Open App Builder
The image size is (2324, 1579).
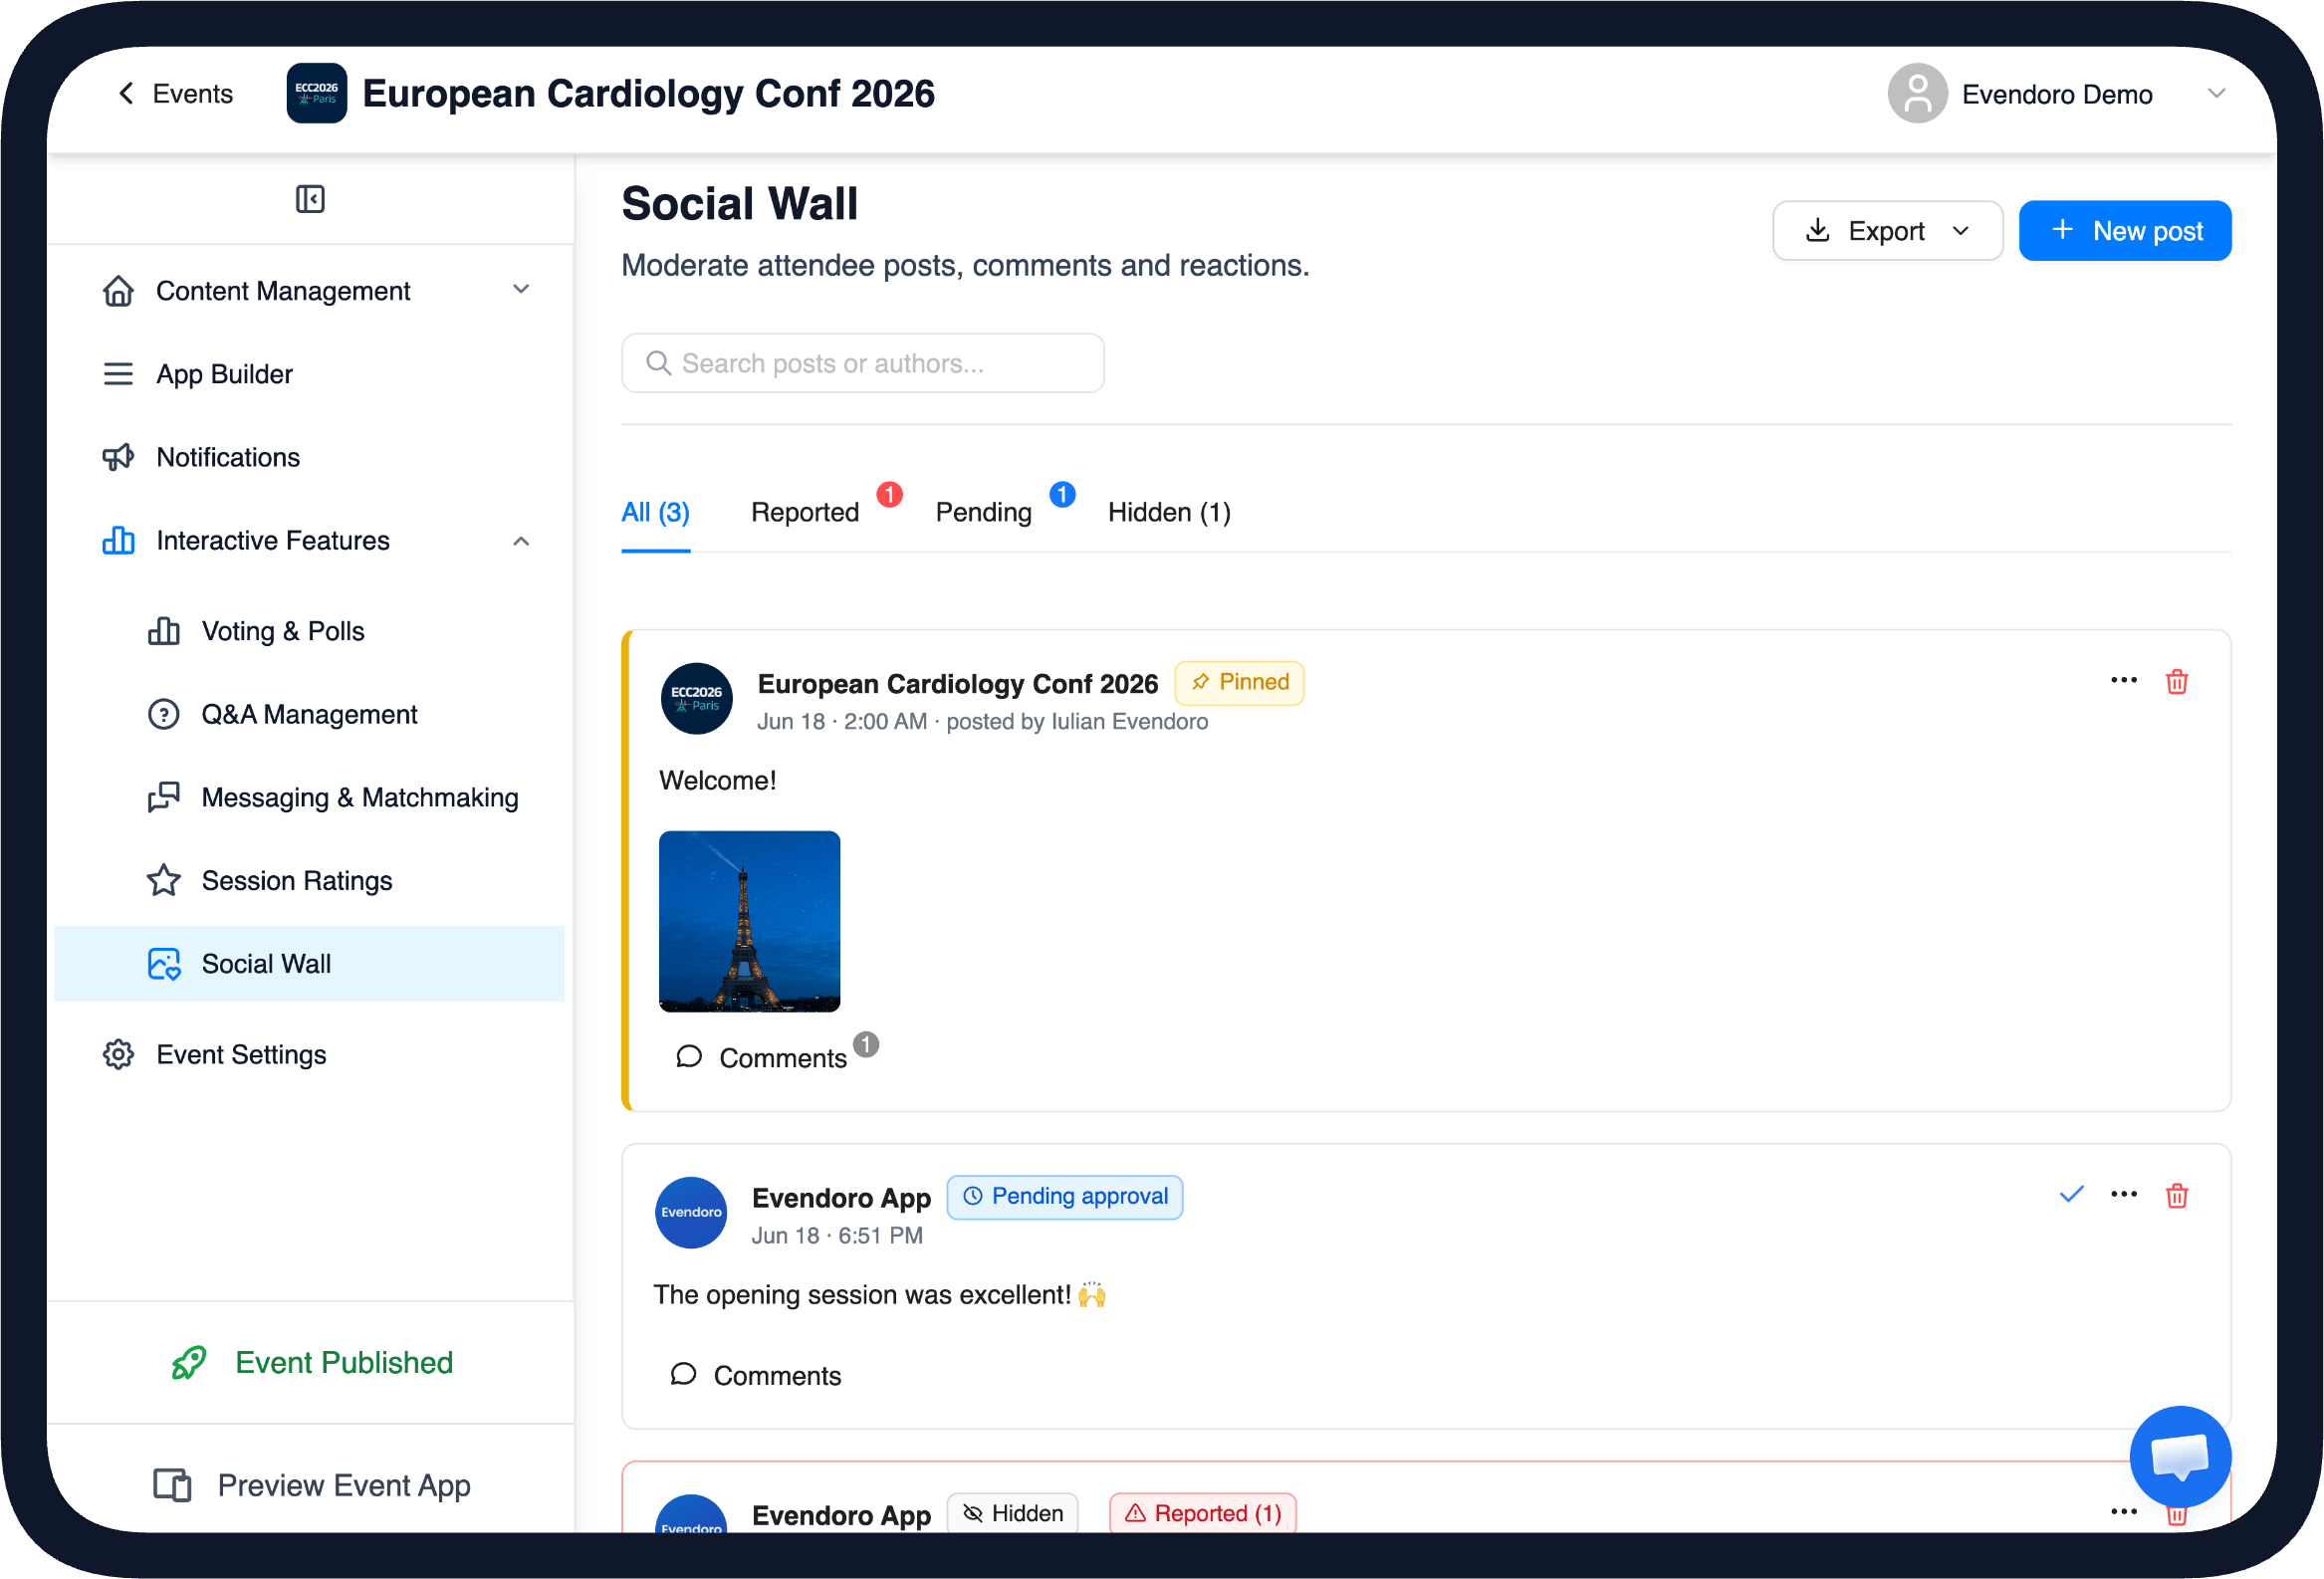pos(308,374)
